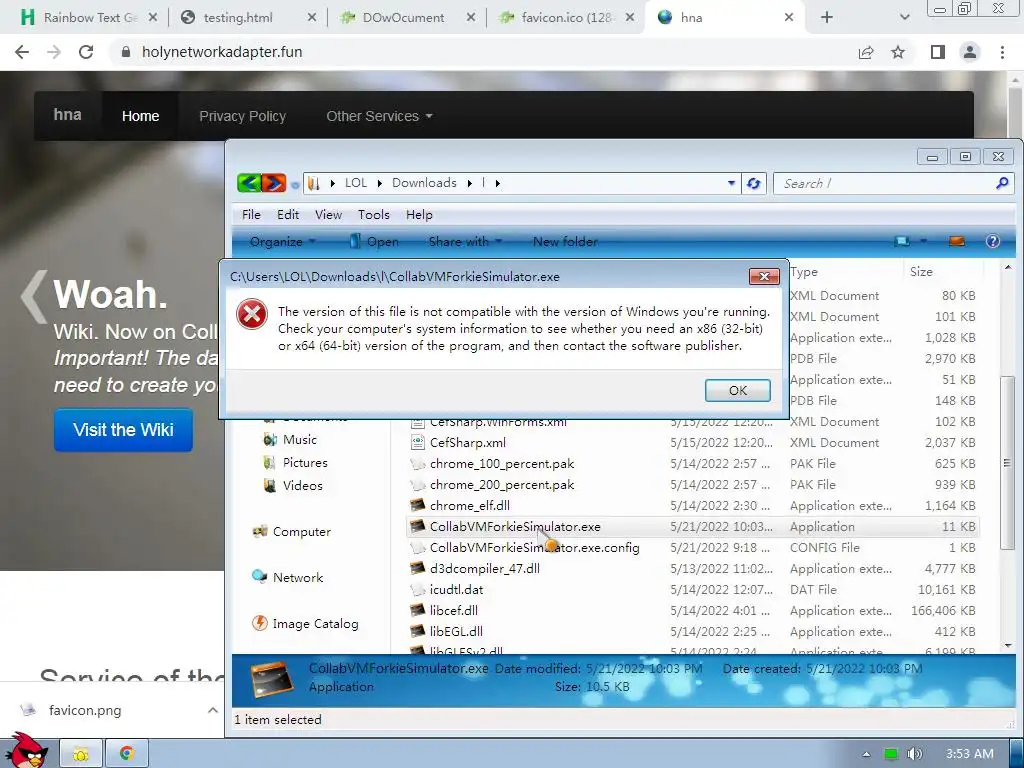Click Explorer's orange forward arrow
The image size is (1024, 768).
(x=274, y=183)
